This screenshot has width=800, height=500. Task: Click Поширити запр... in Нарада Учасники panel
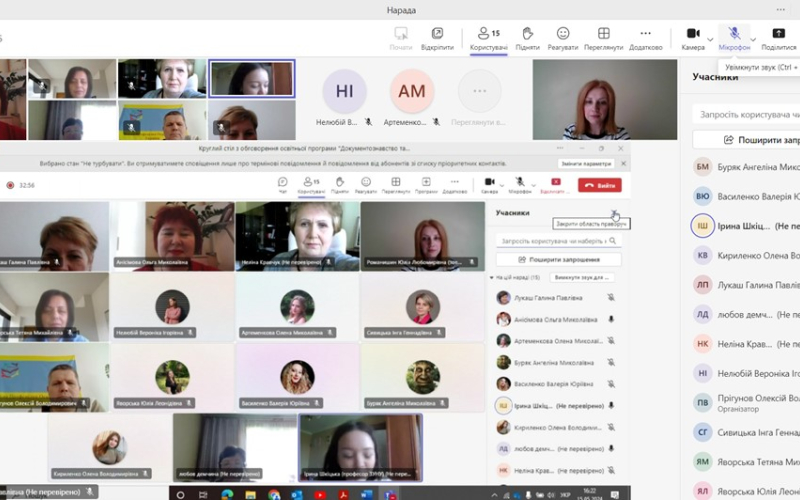click(746, 140)
